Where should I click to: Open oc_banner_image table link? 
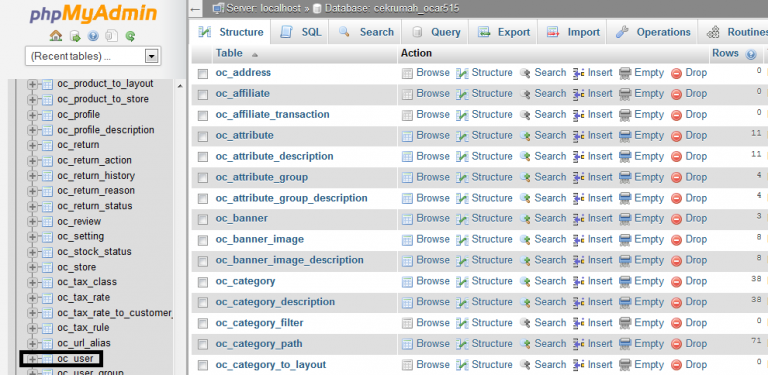coord(260,239)
